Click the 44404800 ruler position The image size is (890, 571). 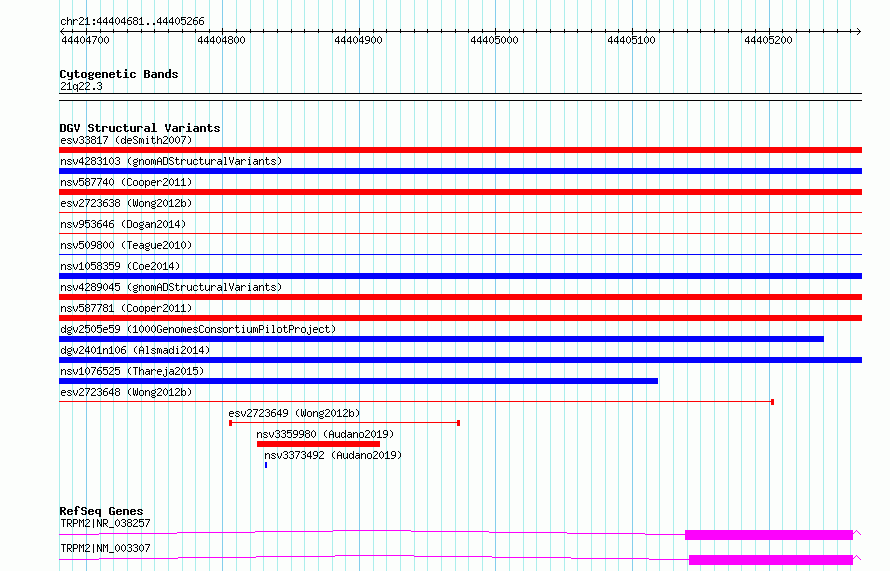[221, 40]
